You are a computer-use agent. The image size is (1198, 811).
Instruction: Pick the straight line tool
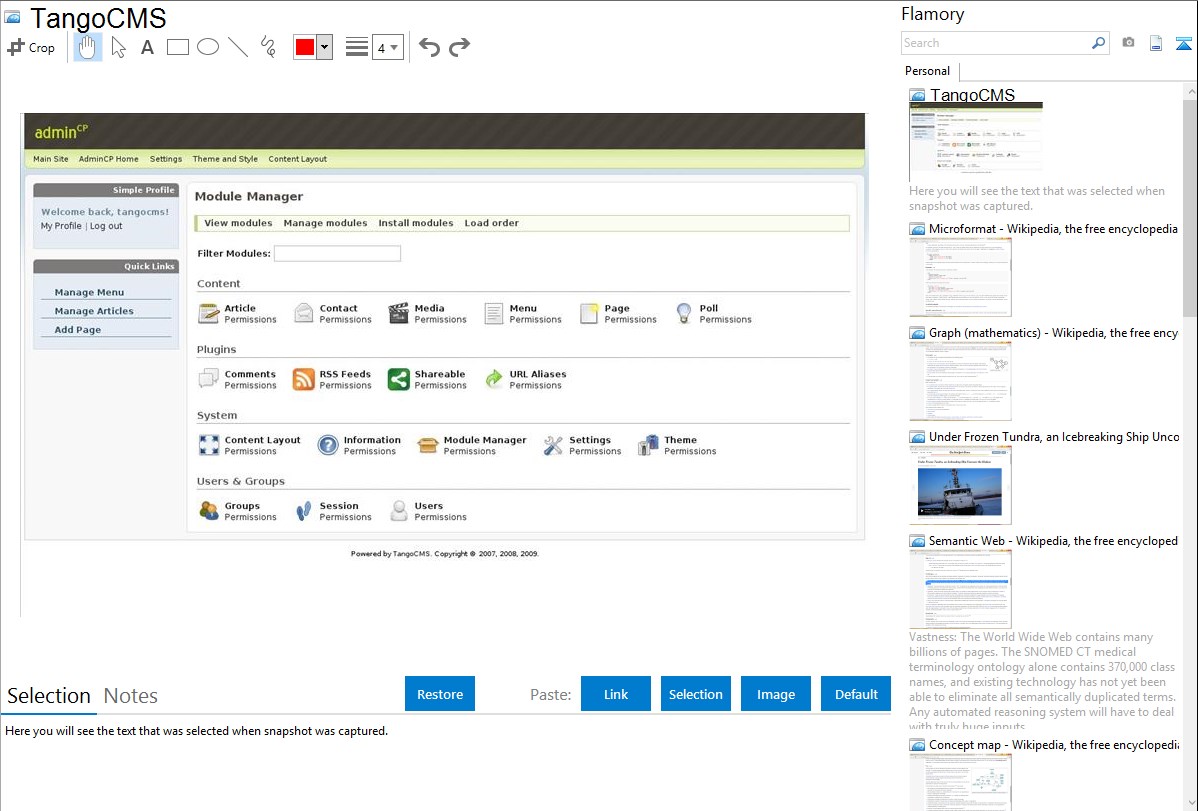(x=238, y=47)
